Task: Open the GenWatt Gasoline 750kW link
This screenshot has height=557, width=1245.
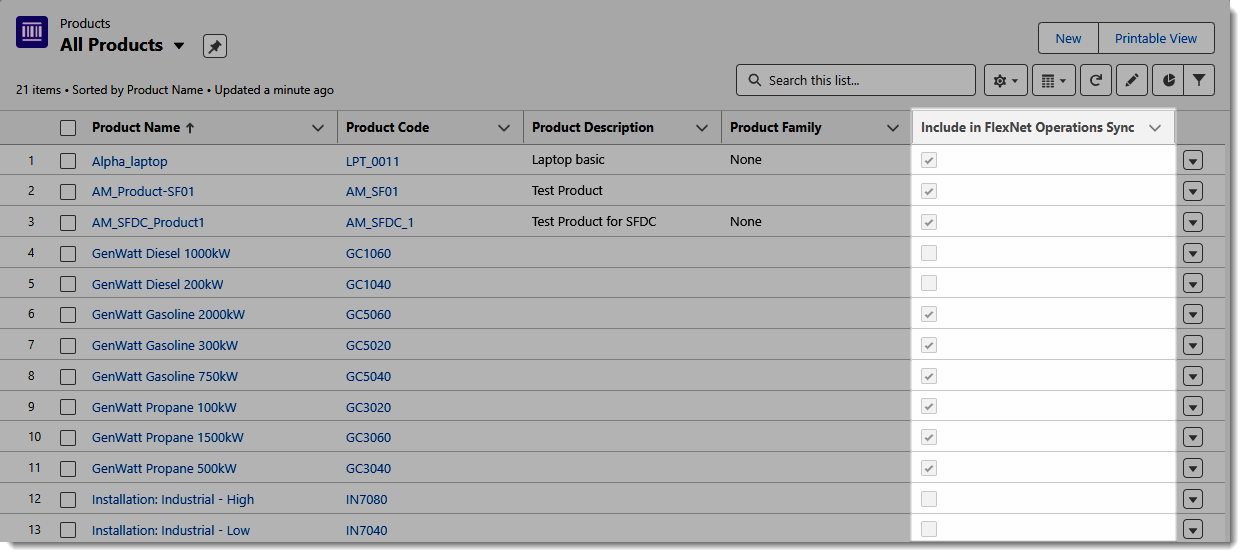Action: click(x=165, y=377)
